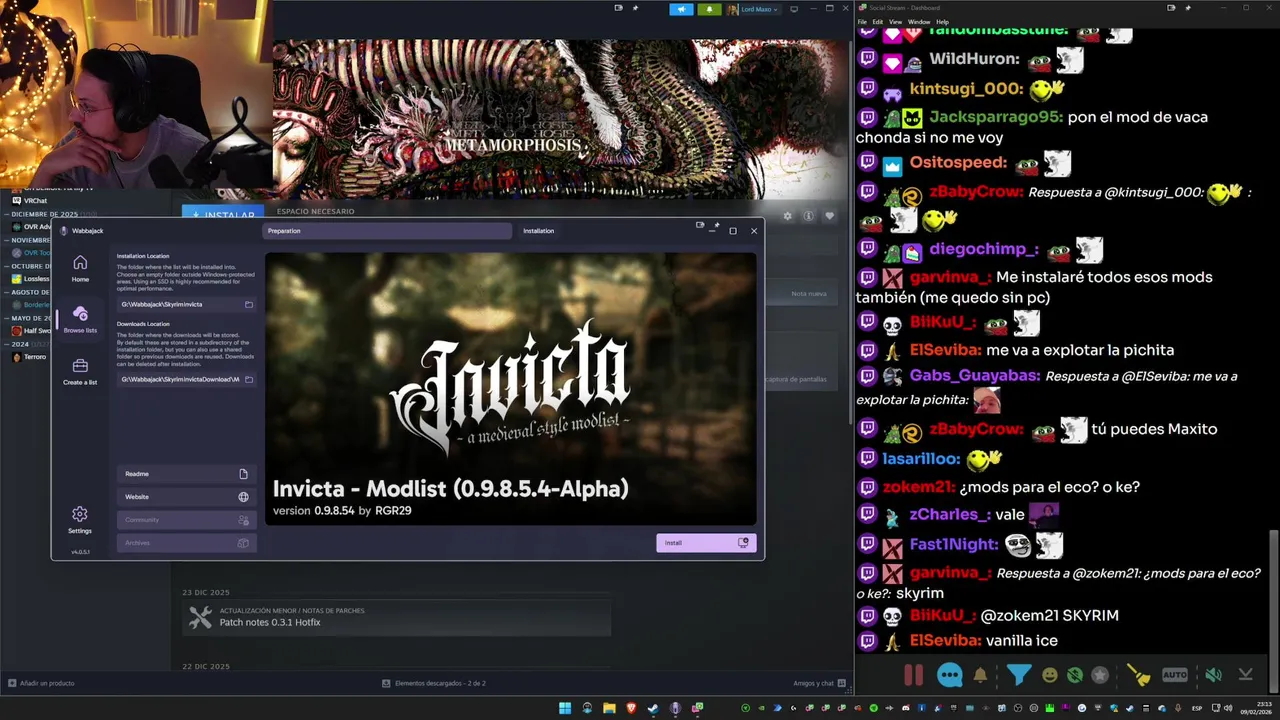Viewport: 1280px width, 720px height.
Task: Open the Help menu in Social Stream
Action: [942, 21]
